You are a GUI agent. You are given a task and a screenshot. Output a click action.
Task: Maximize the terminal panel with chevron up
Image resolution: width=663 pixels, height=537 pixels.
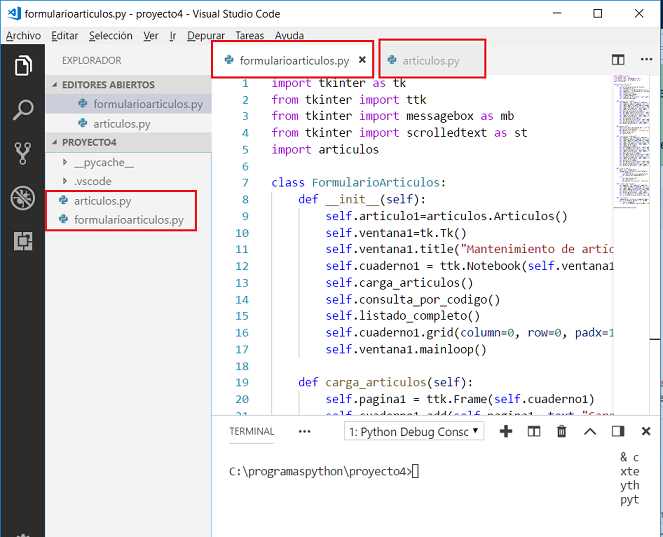coord(590,432)
